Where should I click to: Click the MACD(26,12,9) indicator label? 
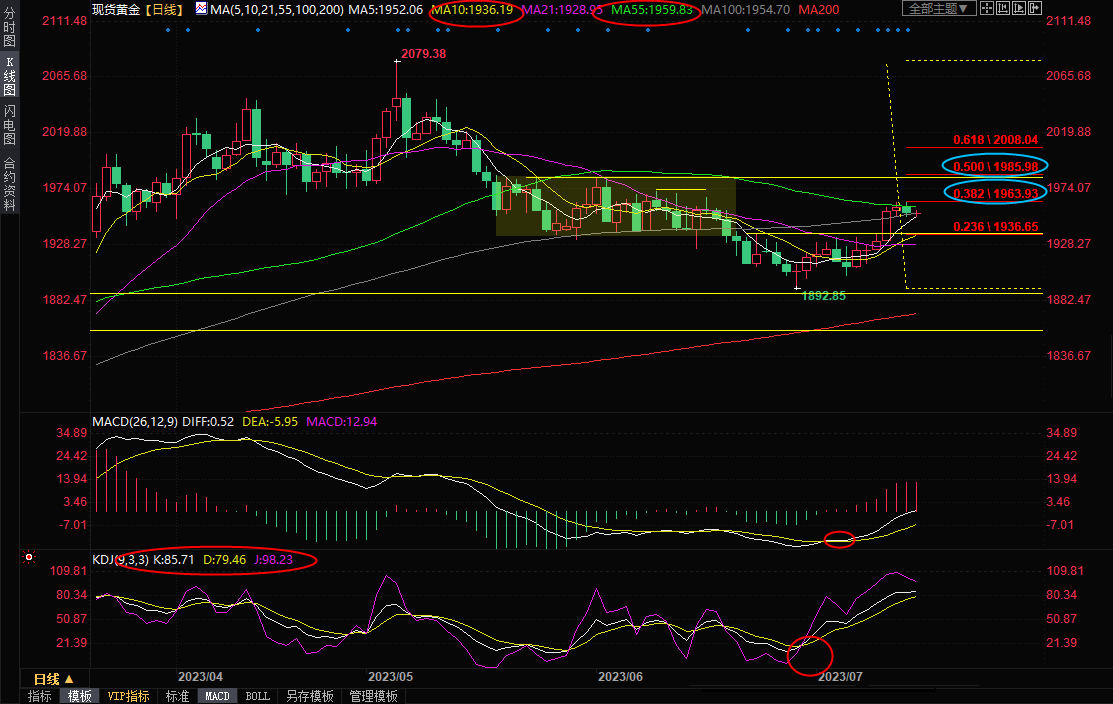coord(135,422)
